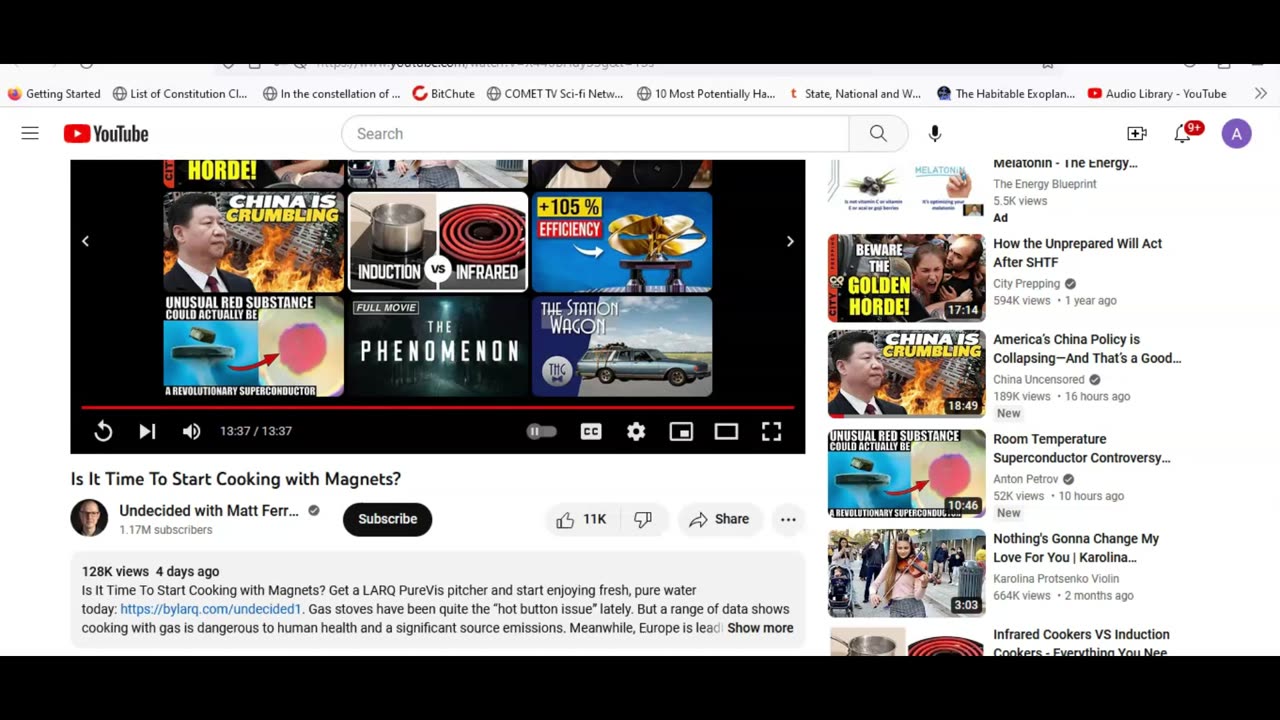Image resolution: width=1280 pixels, height=720 pixels.
Task: Open COMET TV Sci-fi Netw... bookmark
Action: click(555, 94)
